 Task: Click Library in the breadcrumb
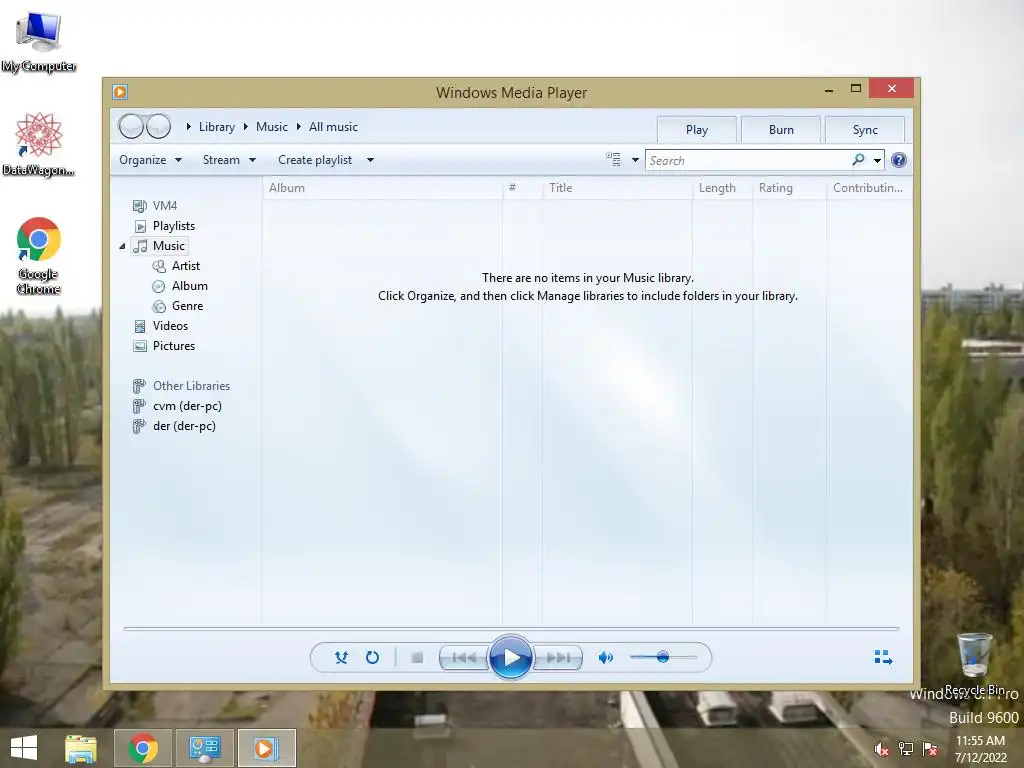point(217,127)
